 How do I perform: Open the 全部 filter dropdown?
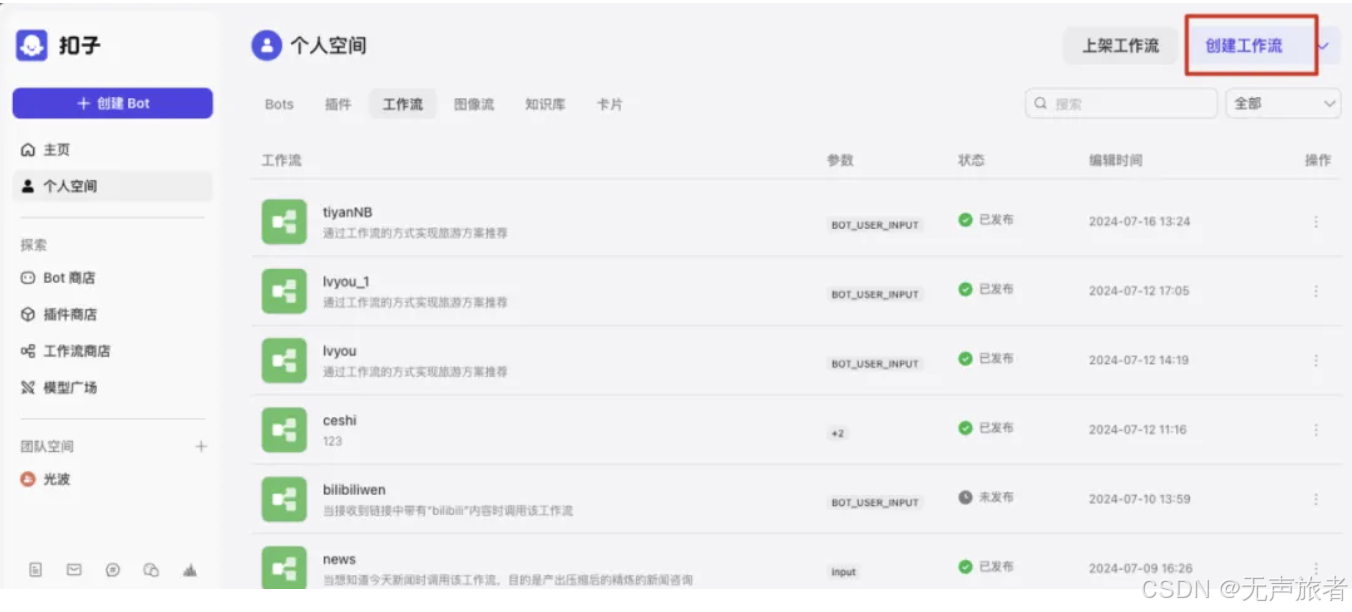point(1283,103)
